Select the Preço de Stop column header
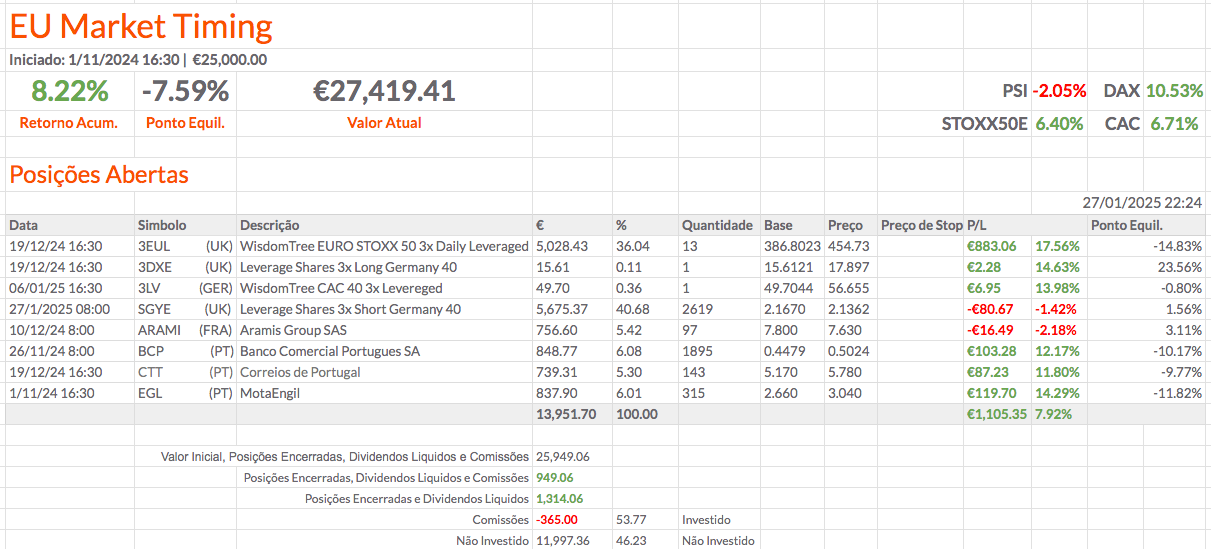The height and width of the screenshot is (549, 1211). tap(920, 225)
